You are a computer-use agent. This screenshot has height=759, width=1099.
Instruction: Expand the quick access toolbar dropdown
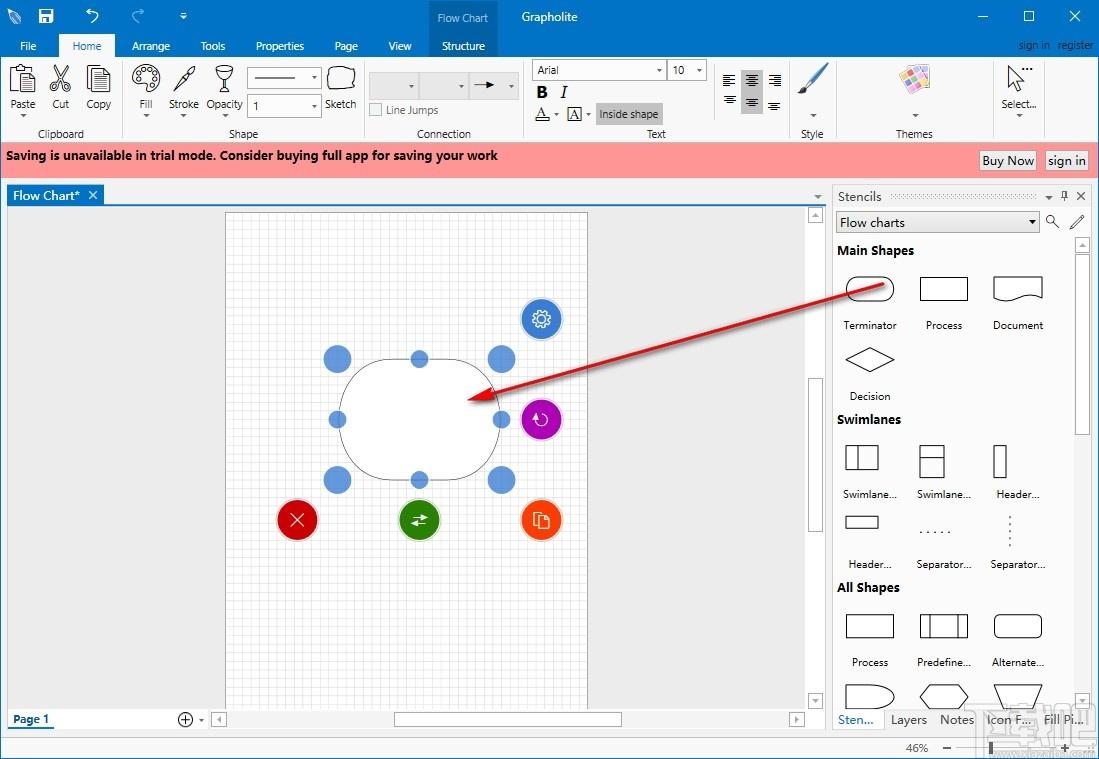(x=183, y=16)
